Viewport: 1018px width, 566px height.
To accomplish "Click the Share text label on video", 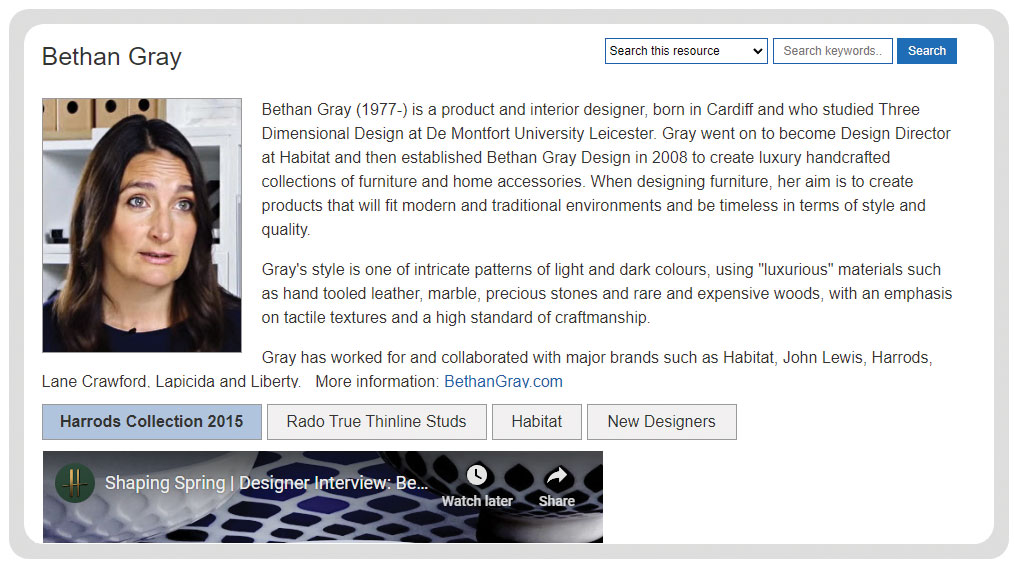I will [x=556, y=501].
